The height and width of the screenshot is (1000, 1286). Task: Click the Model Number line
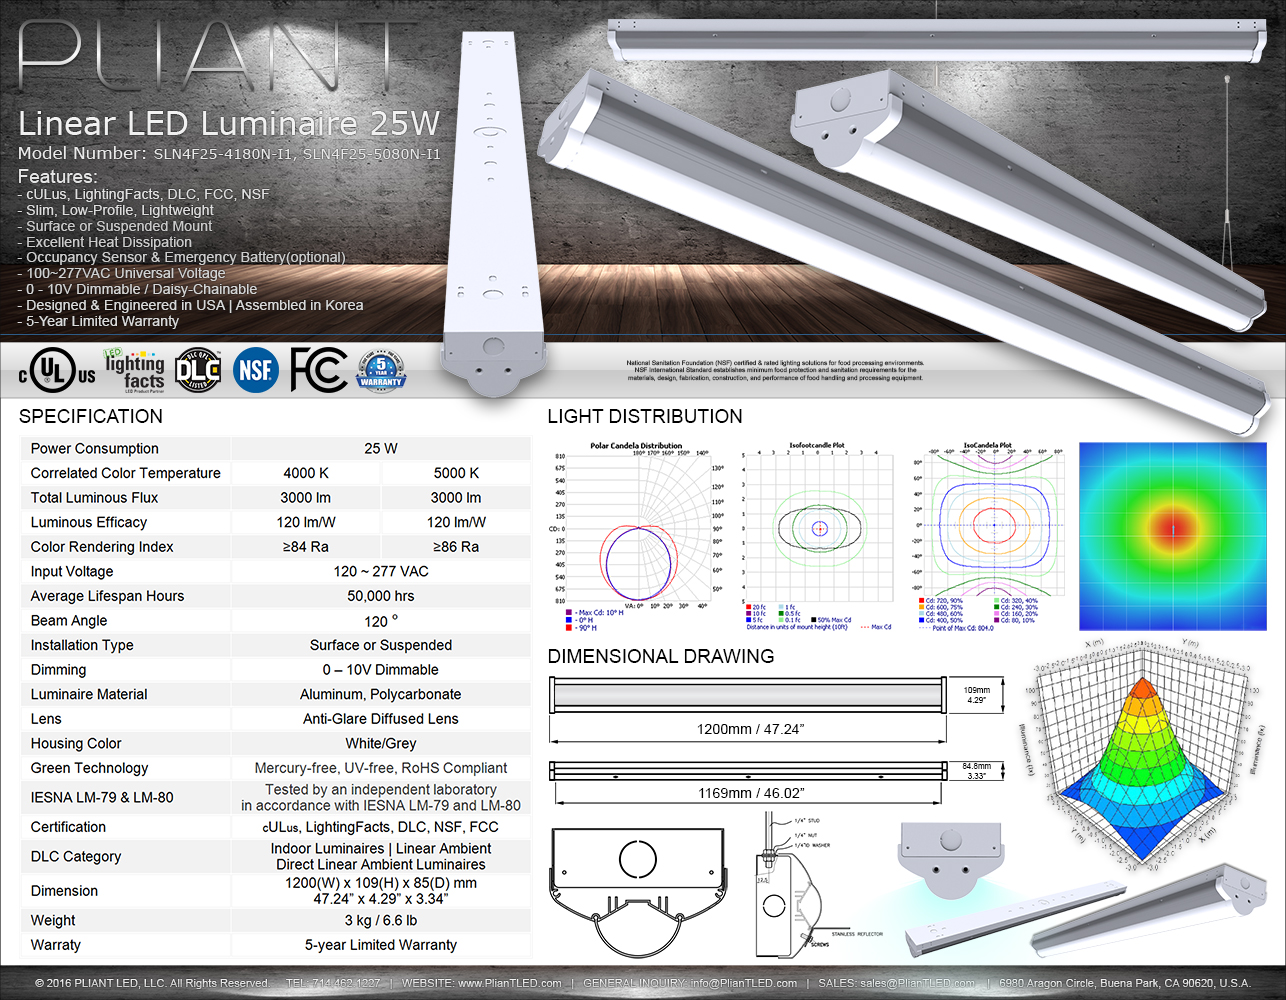pyautogui.click(x=229, y=153)
